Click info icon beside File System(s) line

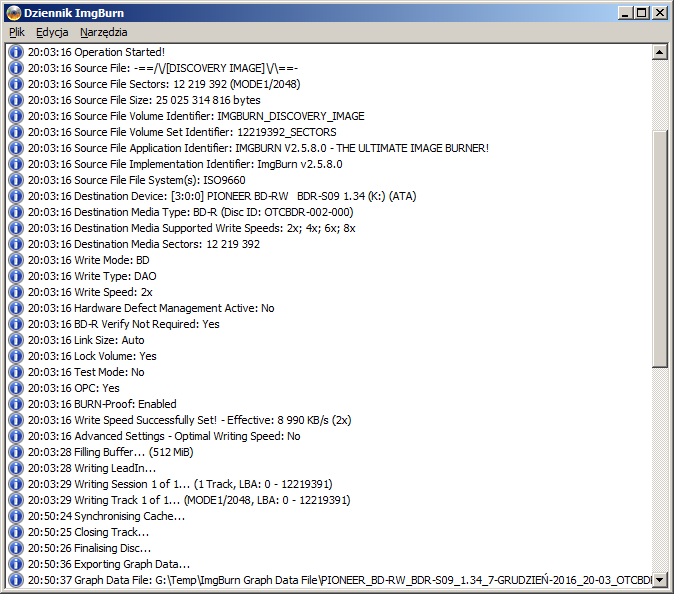click(15, 180)
